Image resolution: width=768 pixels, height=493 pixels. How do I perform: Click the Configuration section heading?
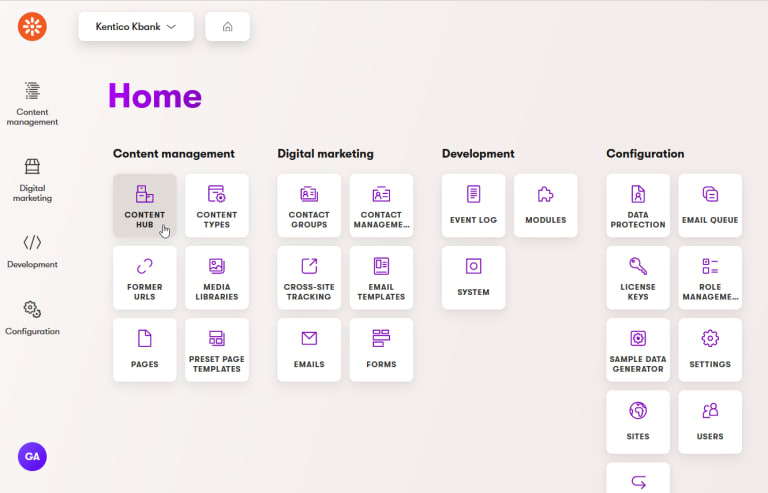click(x=645, y=154)
